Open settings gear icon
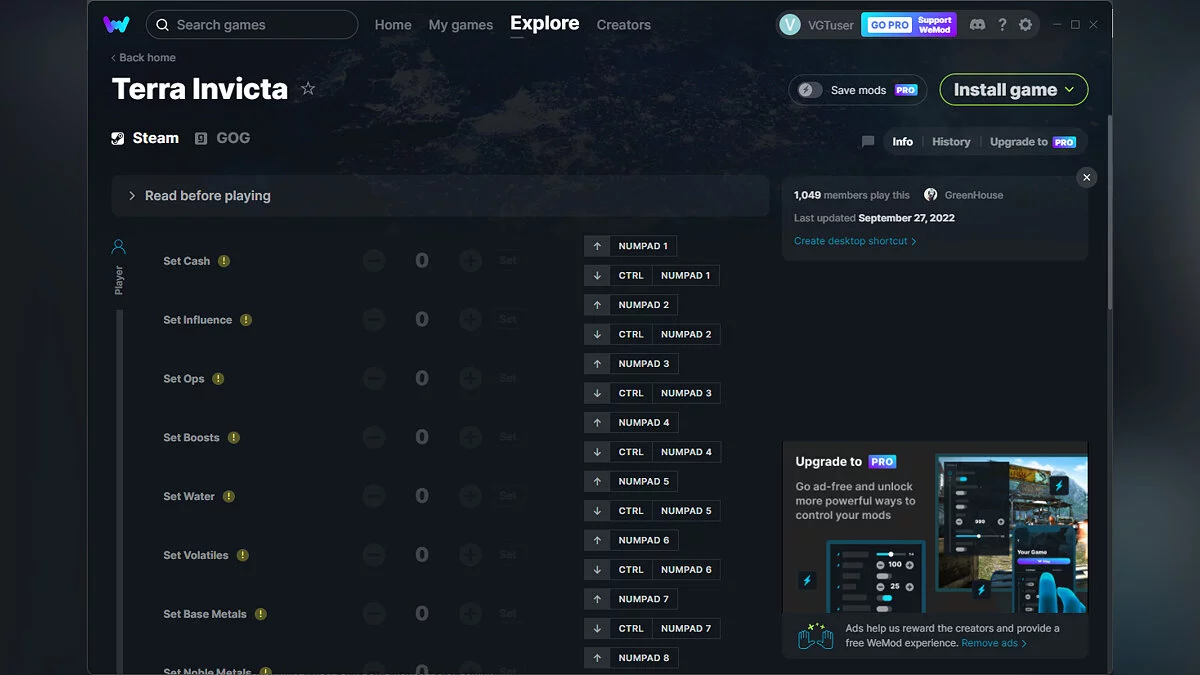This screenshot has width=1200, height=675. (x=1025, y=25)
